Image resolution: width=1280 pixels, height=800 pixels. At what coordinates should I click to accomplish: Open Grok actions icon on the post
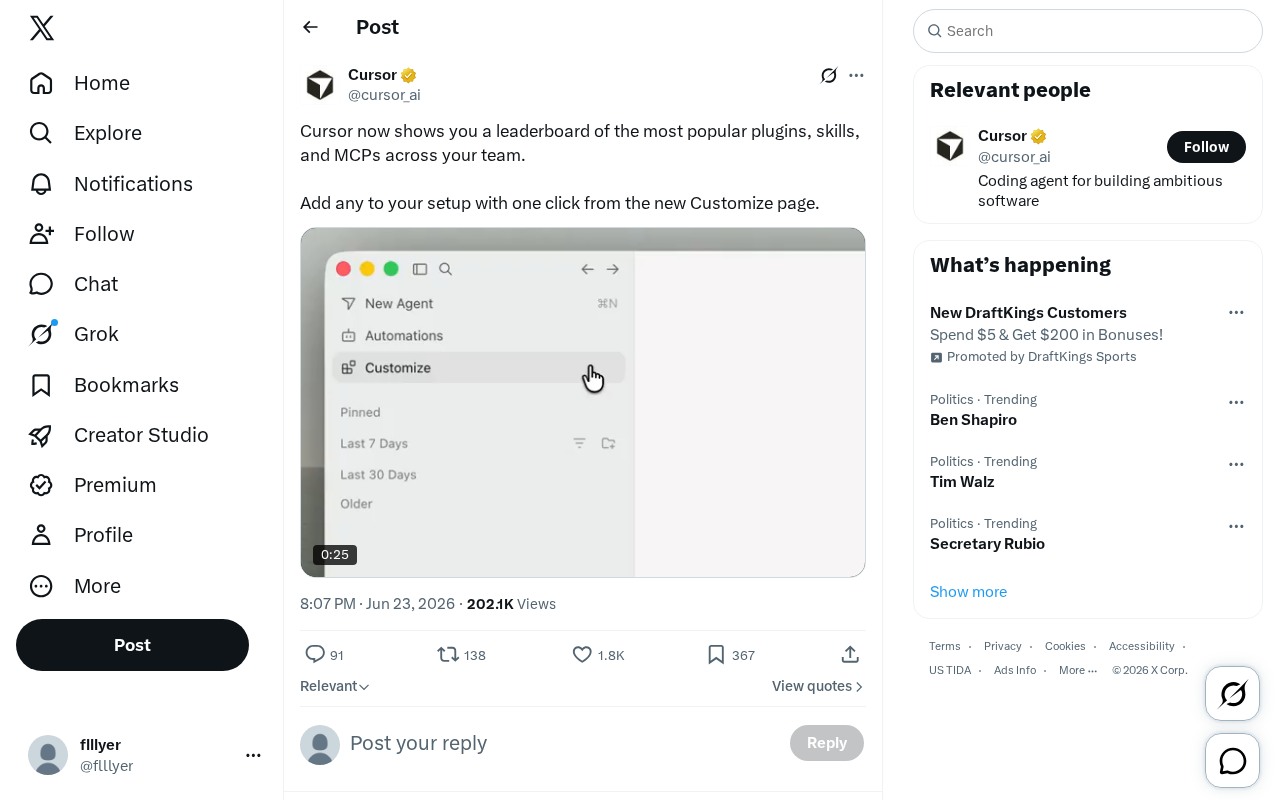click(829, 75)
